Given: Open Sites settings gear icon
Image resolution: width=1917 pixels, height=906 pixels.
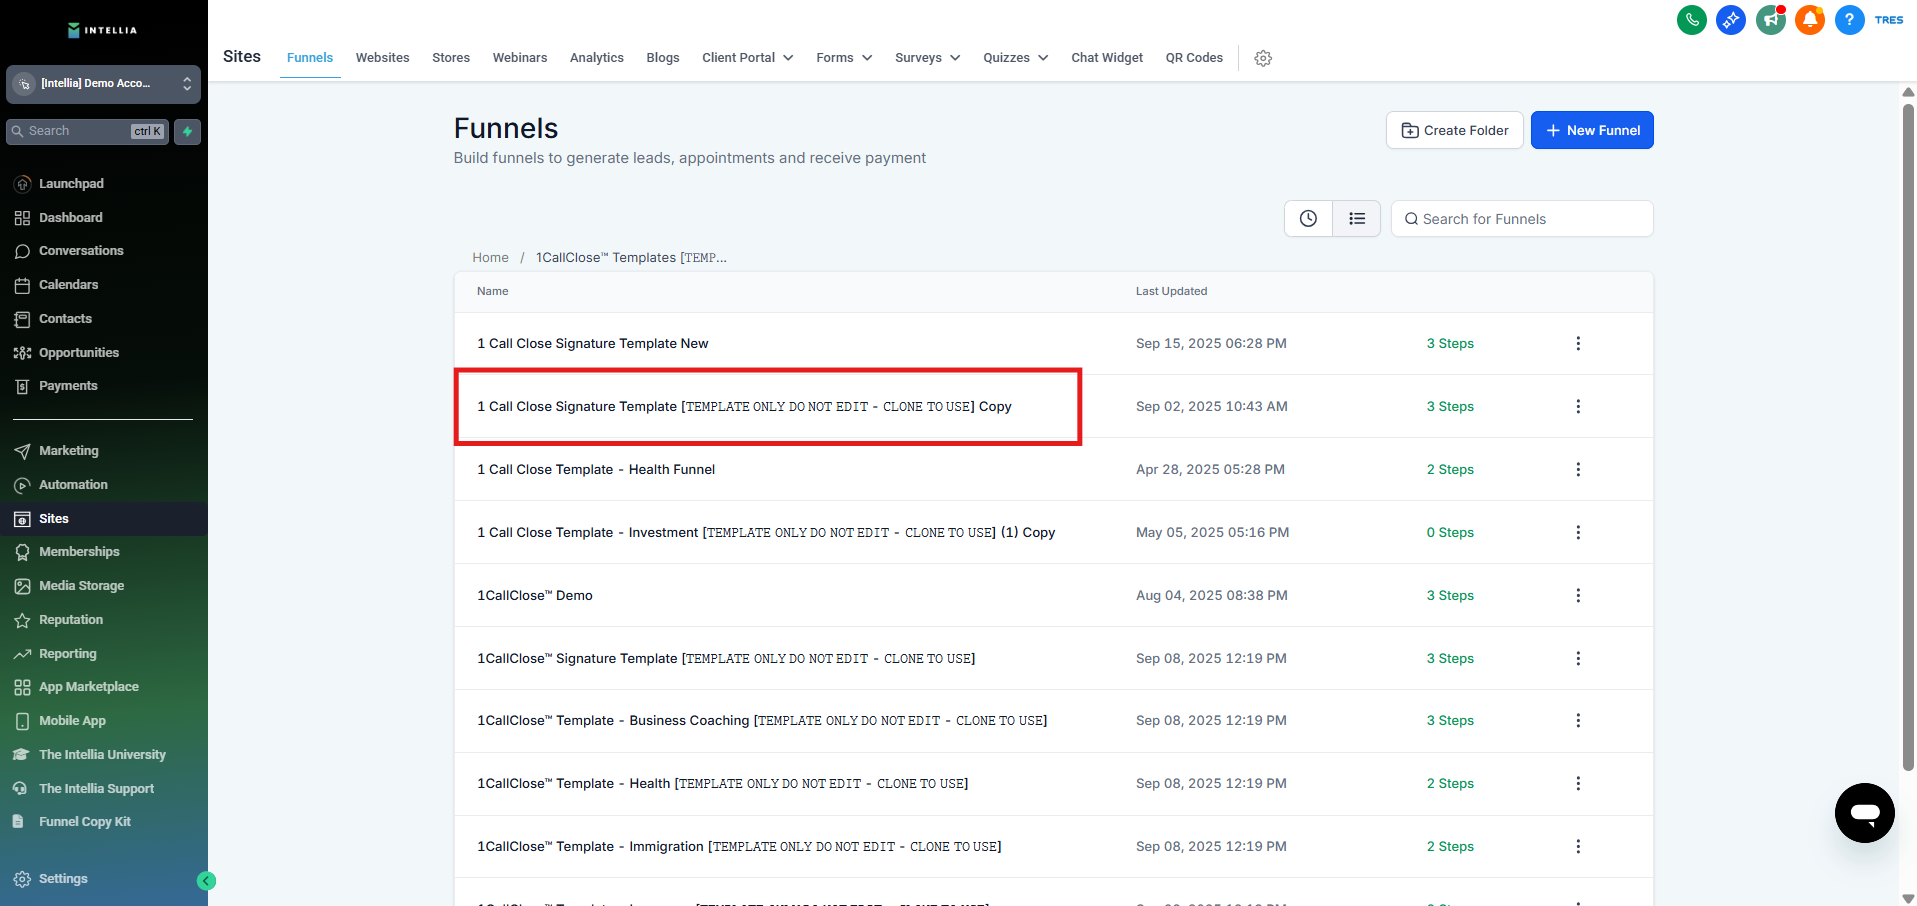Looking at the screenshot, I should [1263, 58].
